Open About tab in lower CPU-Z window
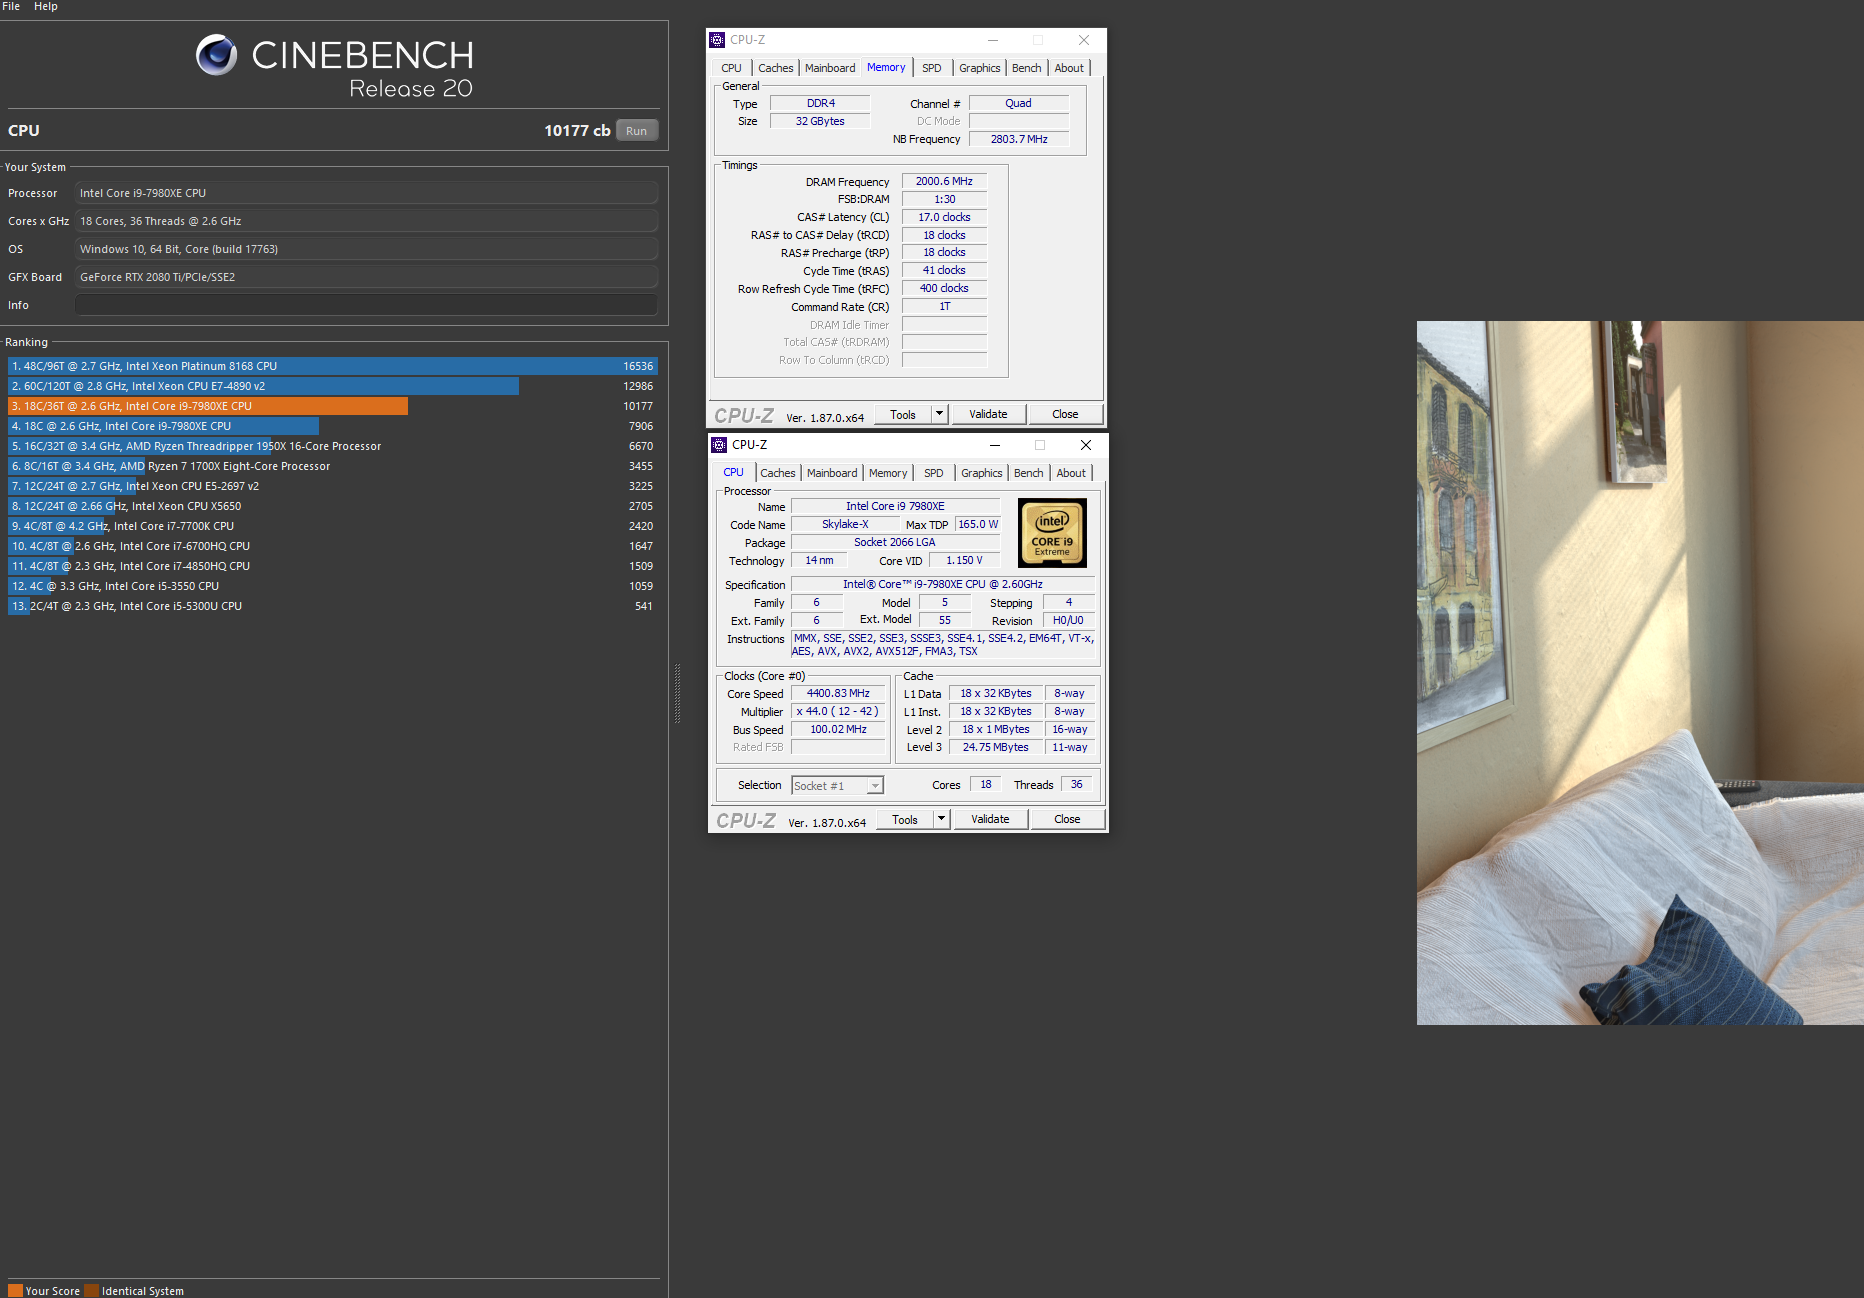Image resolution: width=1864 pixels, height=1298 pixels. pyautogui.click(x=1071, y=473)
